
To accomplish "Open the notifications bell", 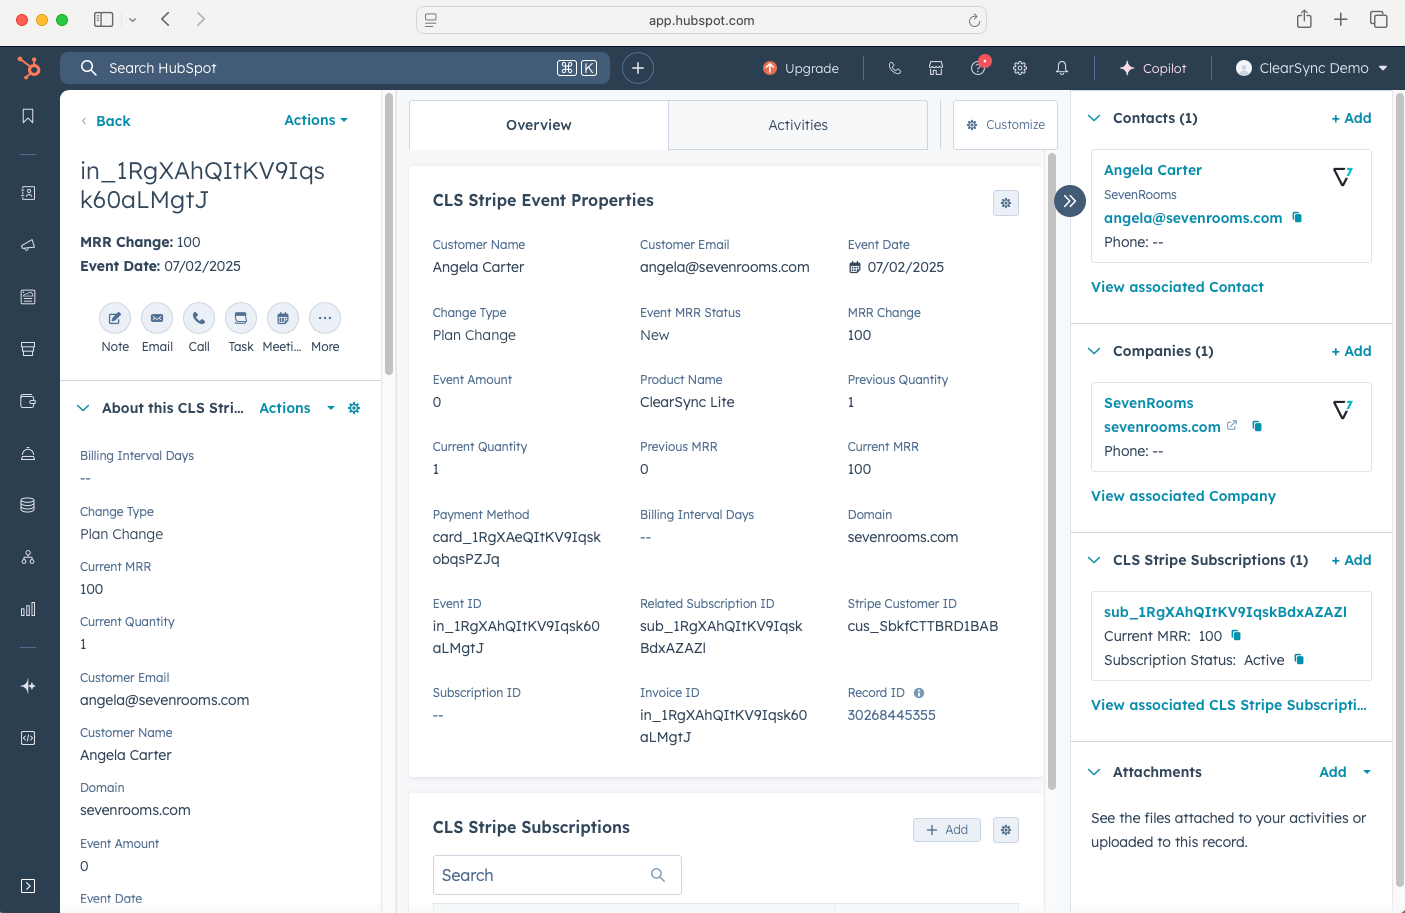I will tap(1062, 68).
